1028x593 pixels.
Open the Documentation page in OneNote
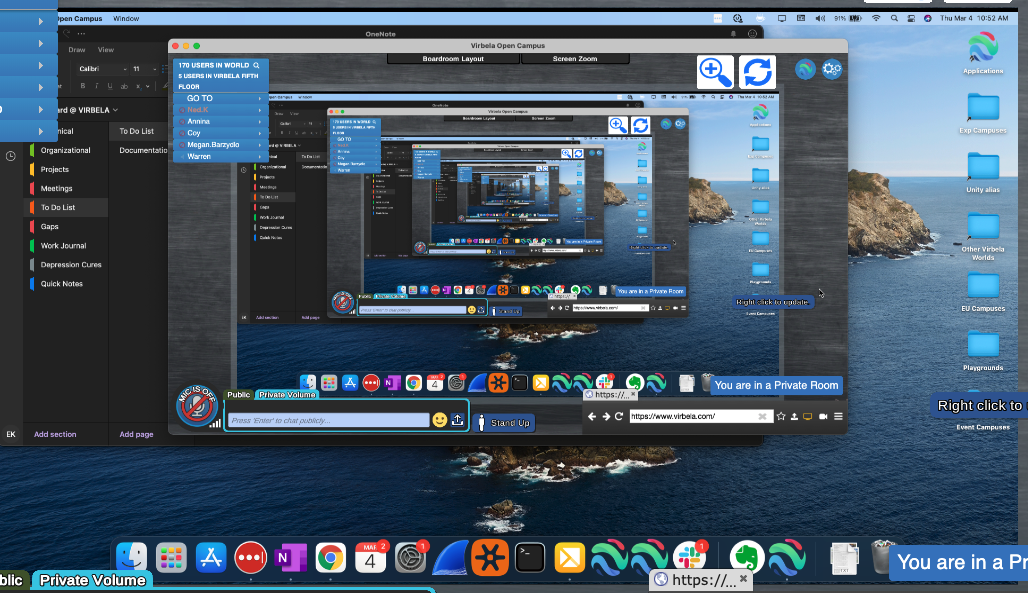[x=143, y=150]
